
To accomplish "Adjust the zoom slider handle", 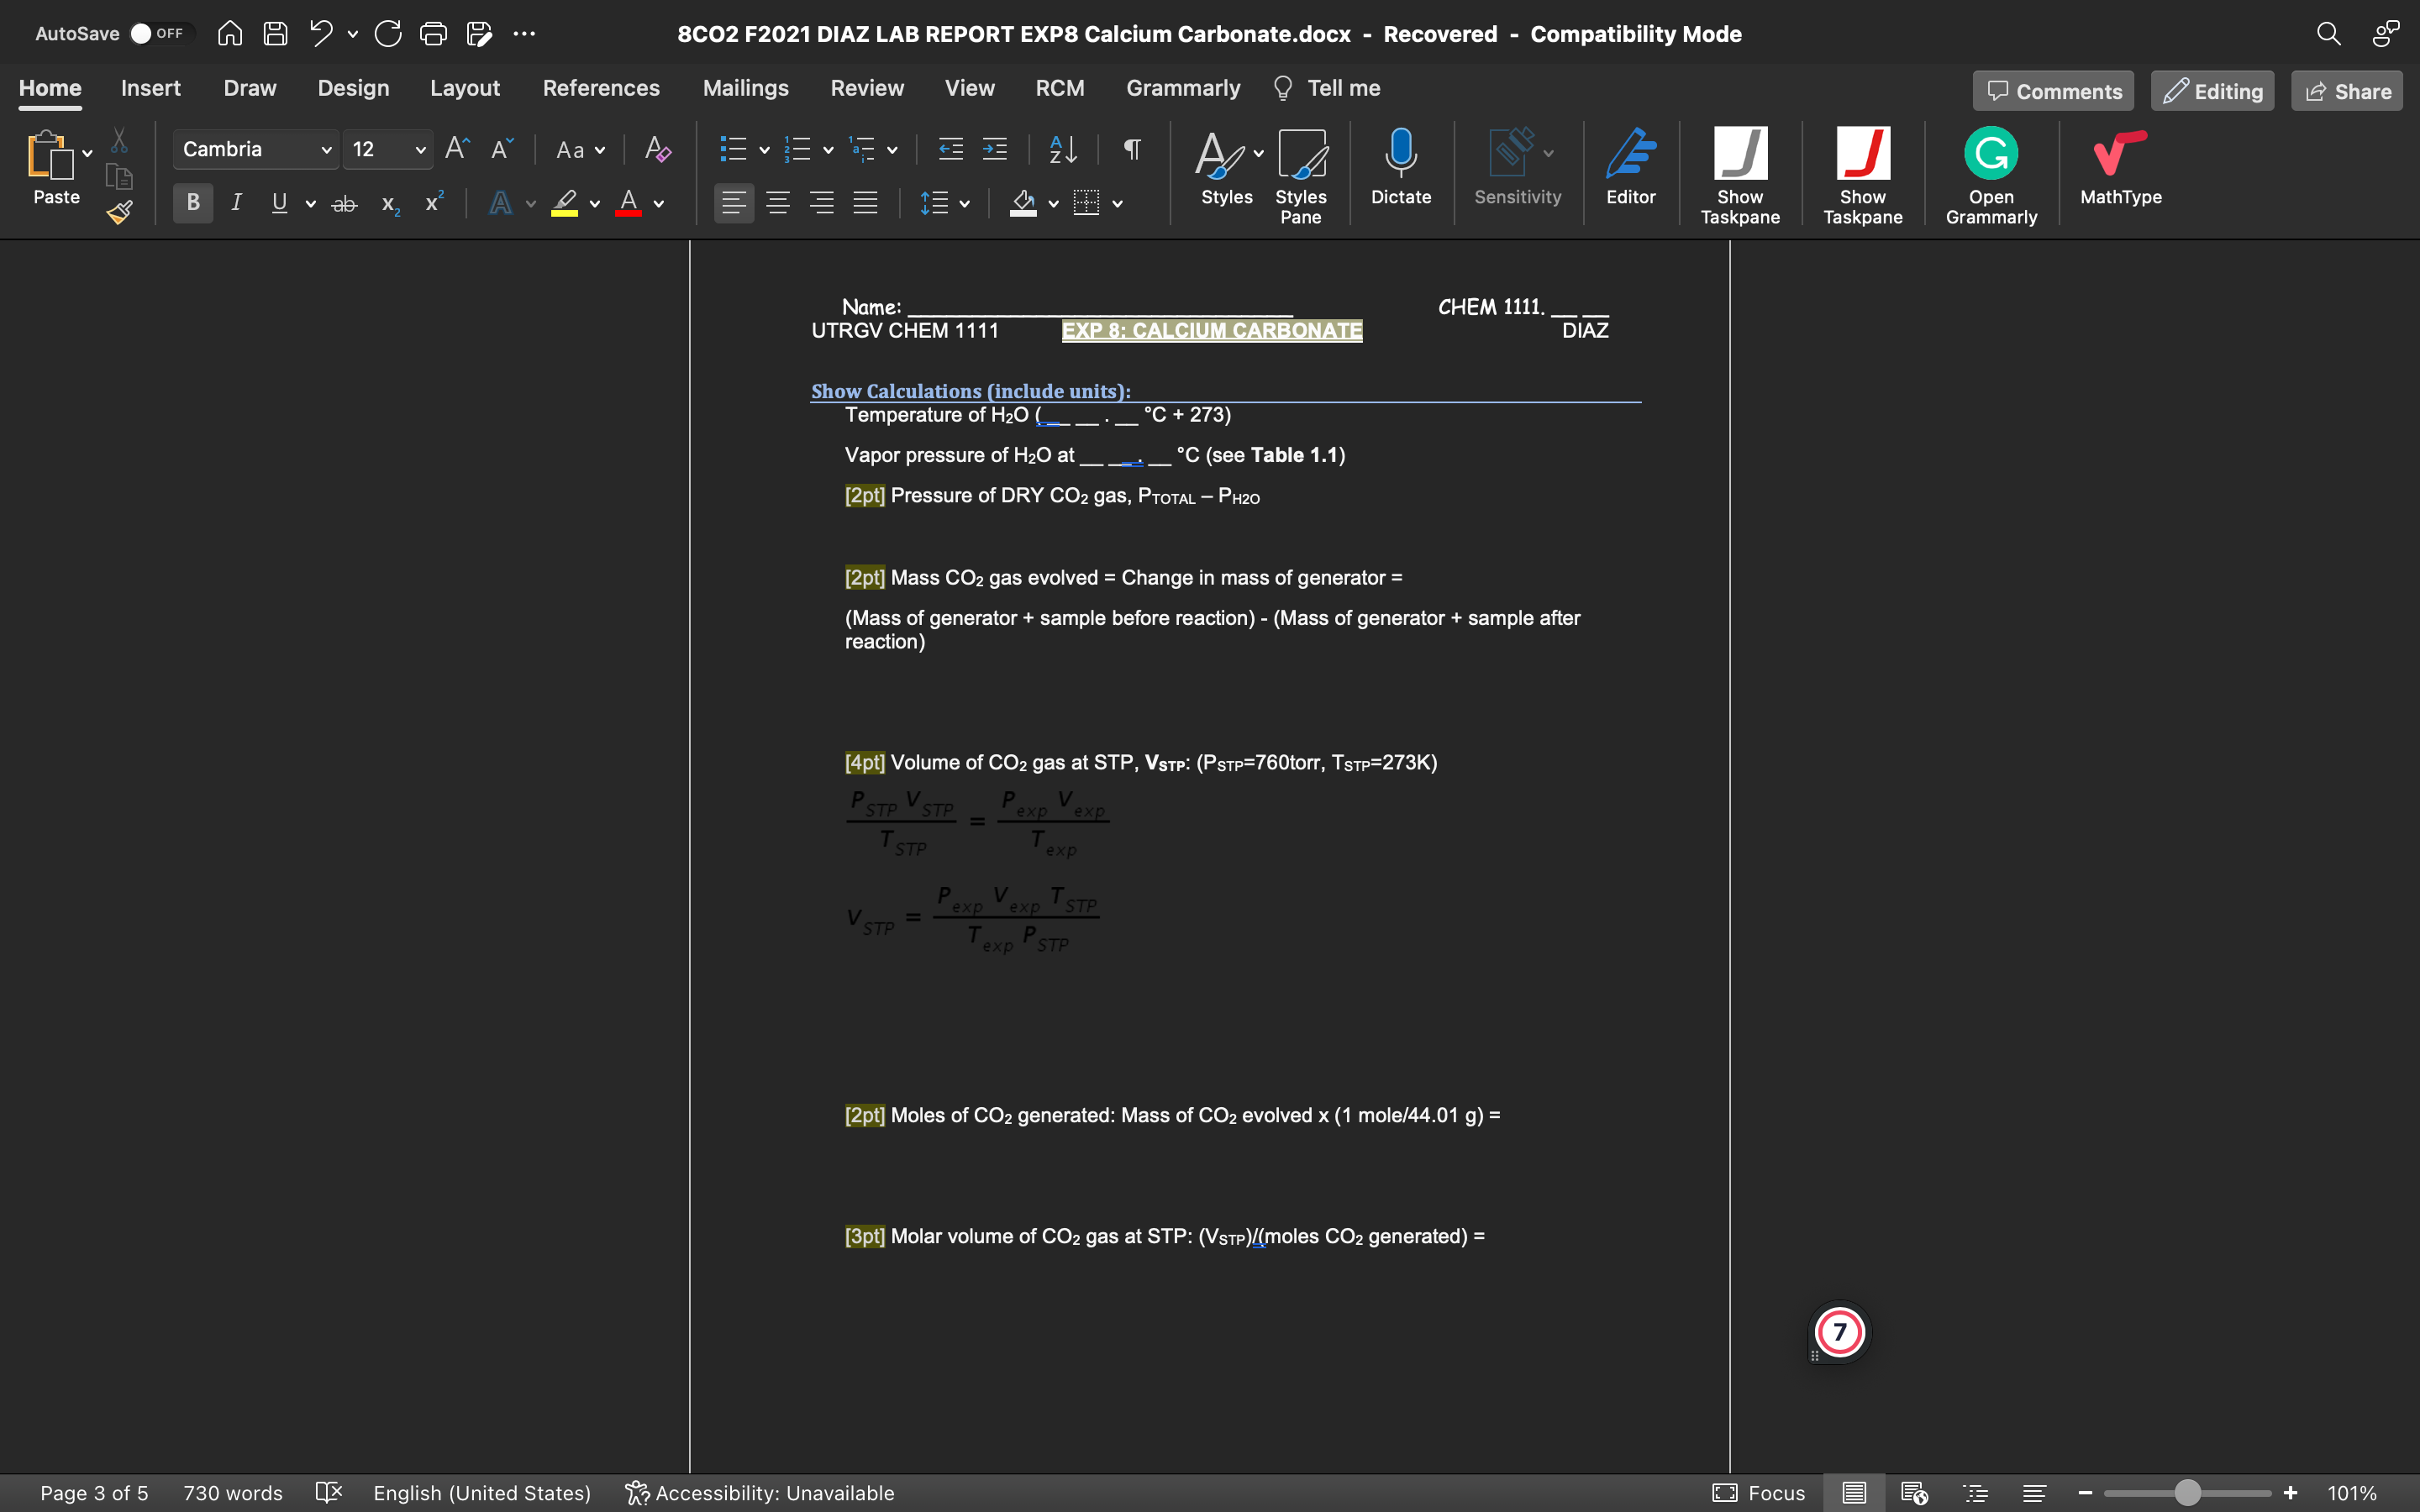I will (x=2187, y=1493).
